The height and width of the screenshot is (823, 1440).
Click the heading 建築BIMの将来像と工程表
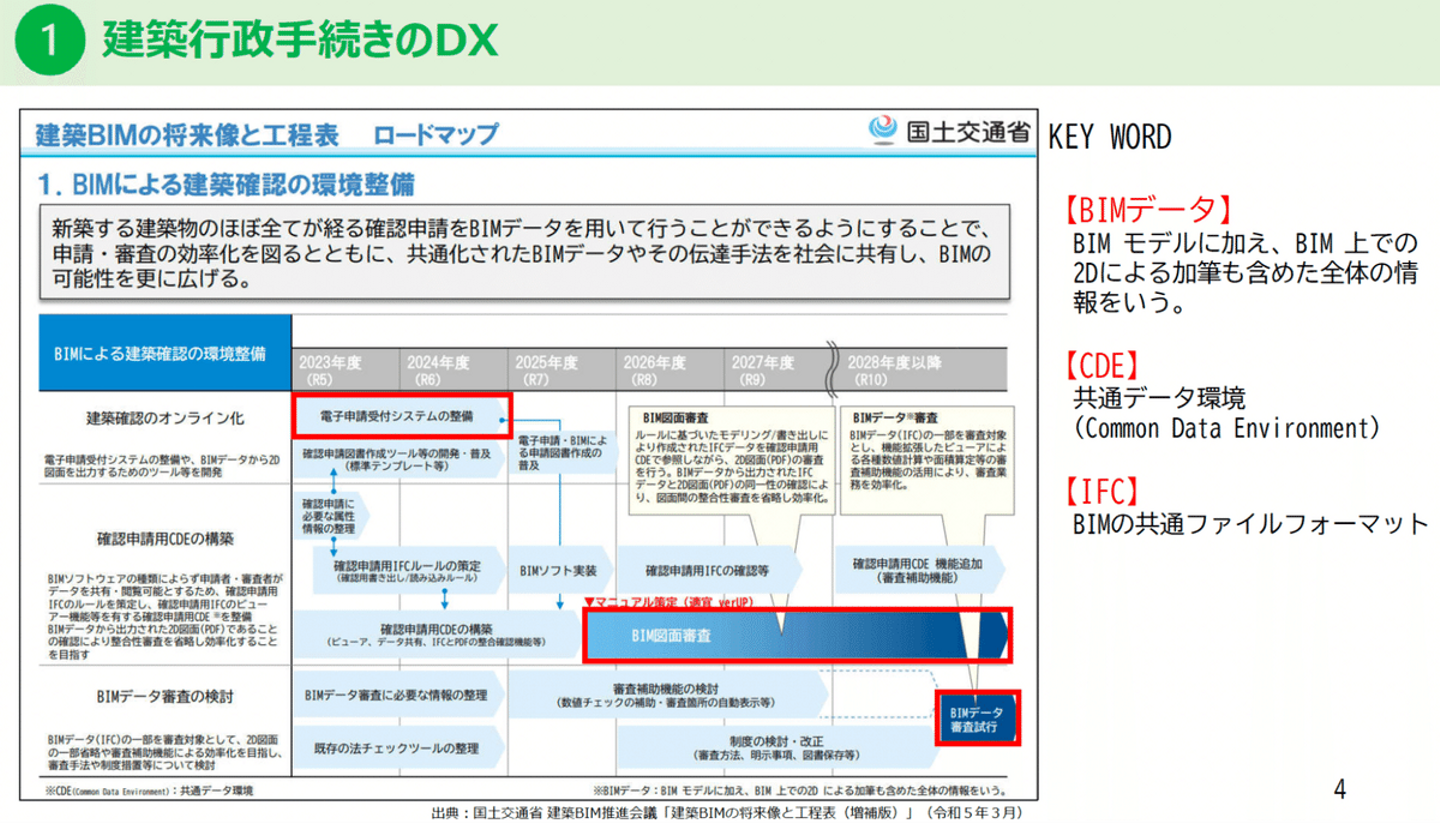tap(186, 134)
